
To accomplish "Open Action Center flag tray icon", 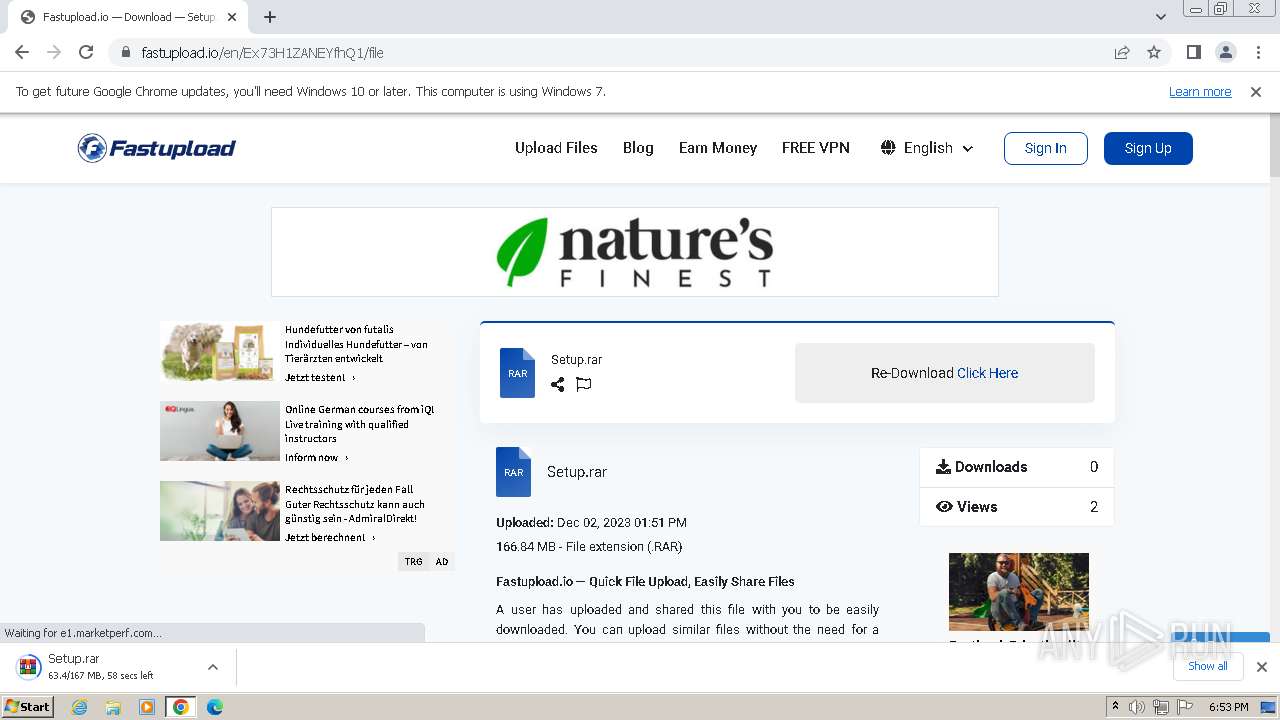I will tap(1185, 707).
